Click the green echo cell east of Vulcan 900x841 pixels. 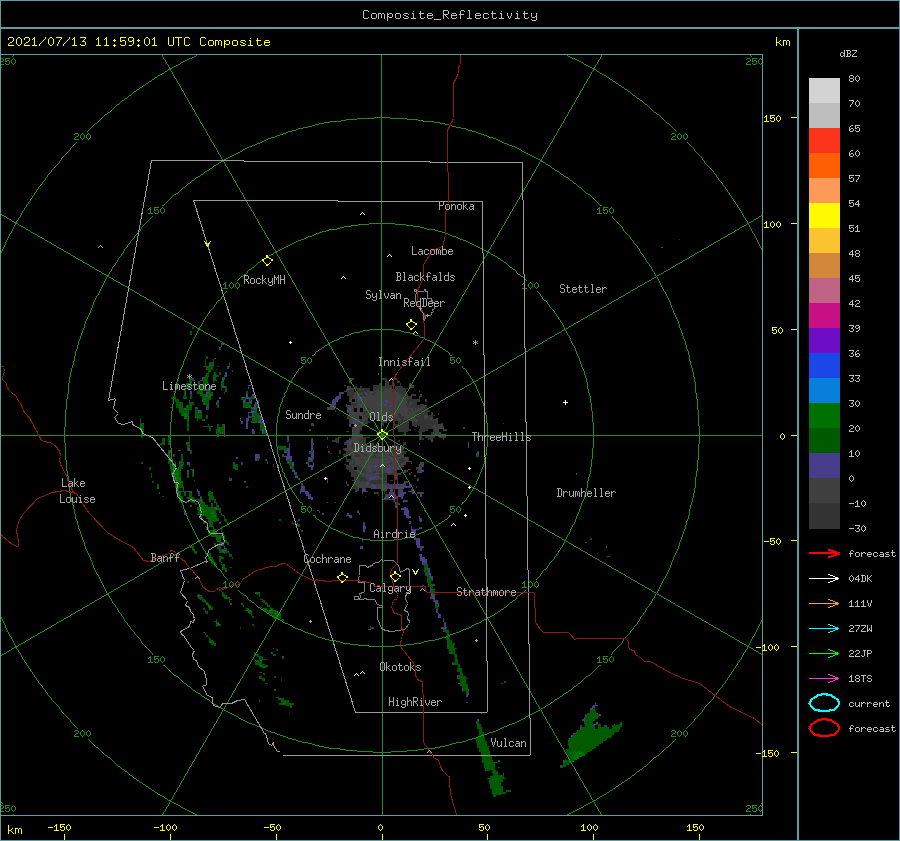tap(590, 737)
